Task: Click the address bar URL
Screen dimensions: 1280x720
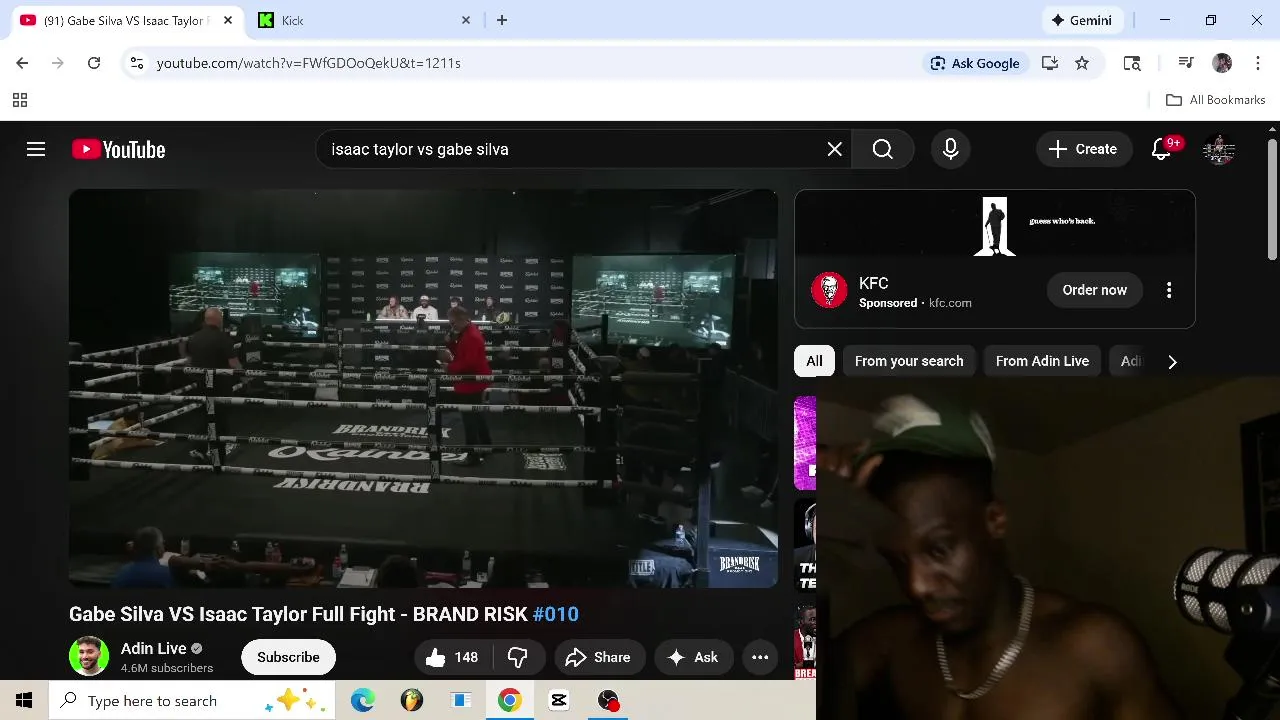Action: (309, 63)
